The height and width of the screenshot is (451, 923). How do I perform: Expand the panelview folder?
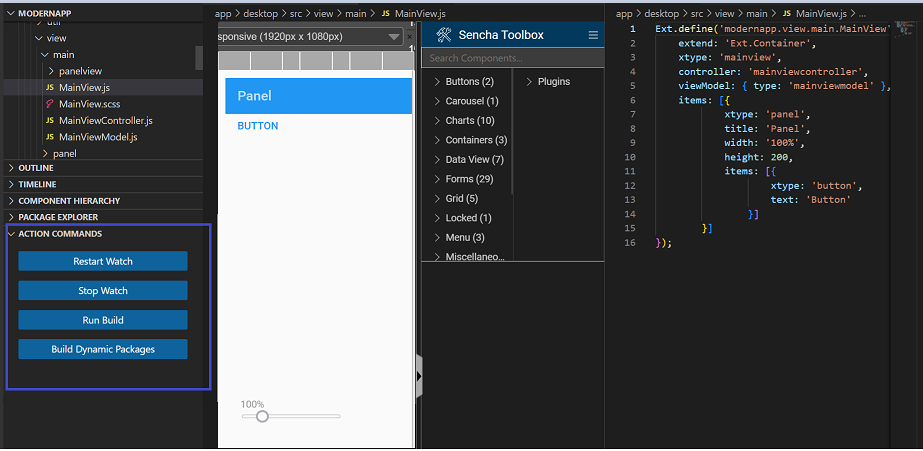pos(80,72)
